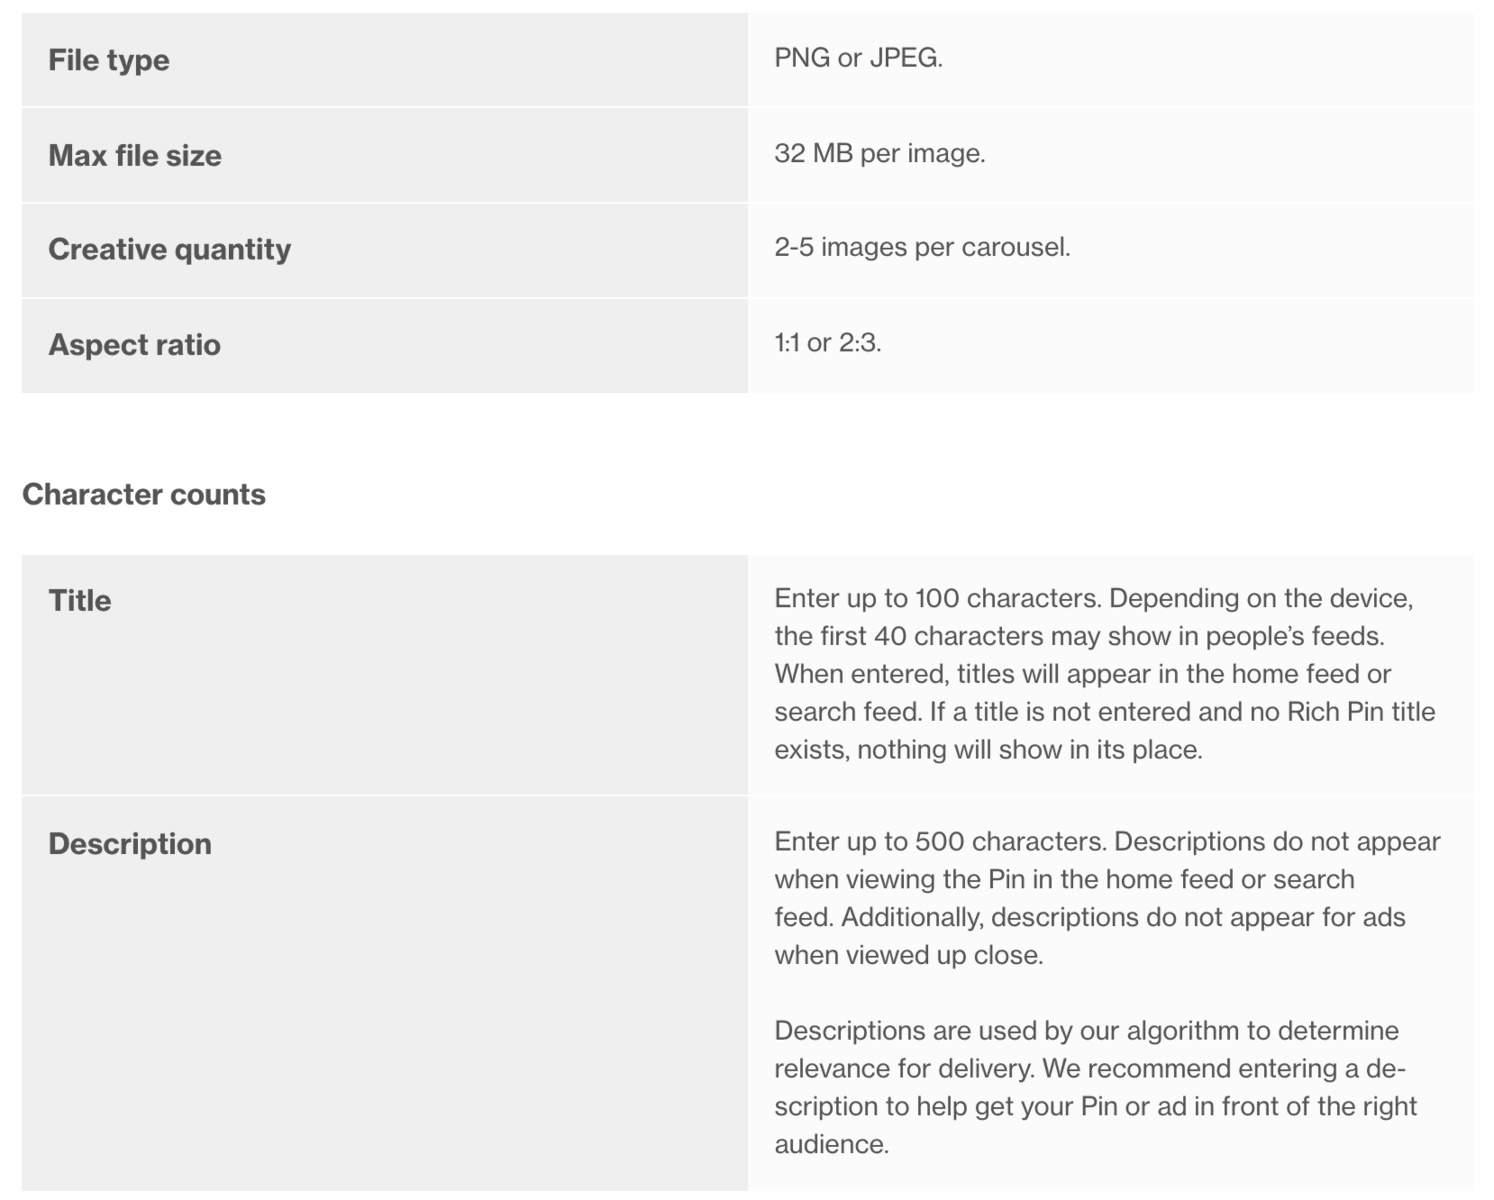1494x1200 pixels.
Task: Click the line mentioning first 40 characters
Action: (1079, 636)
